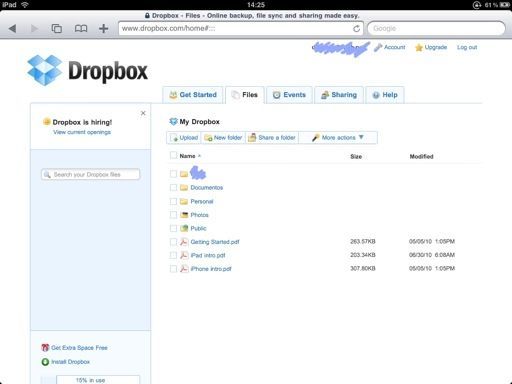Click the Photos folder icon
Image resolution: width=512 pixels, height=384 pixels.
pos(184,215)
